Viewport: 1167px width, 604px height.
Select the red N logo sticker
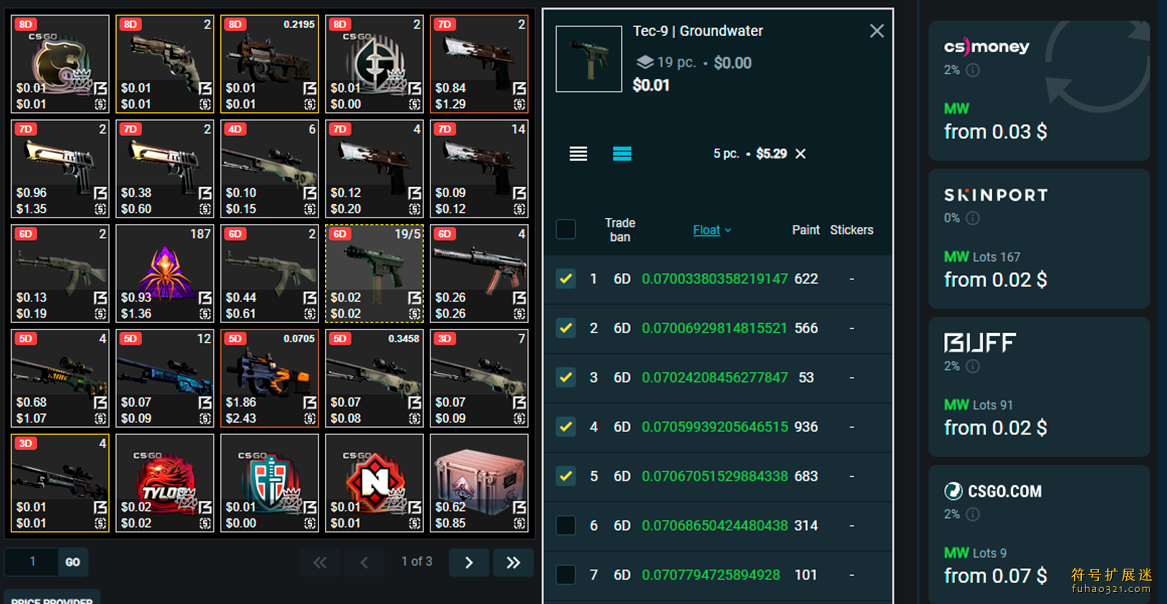pos(374,483)
